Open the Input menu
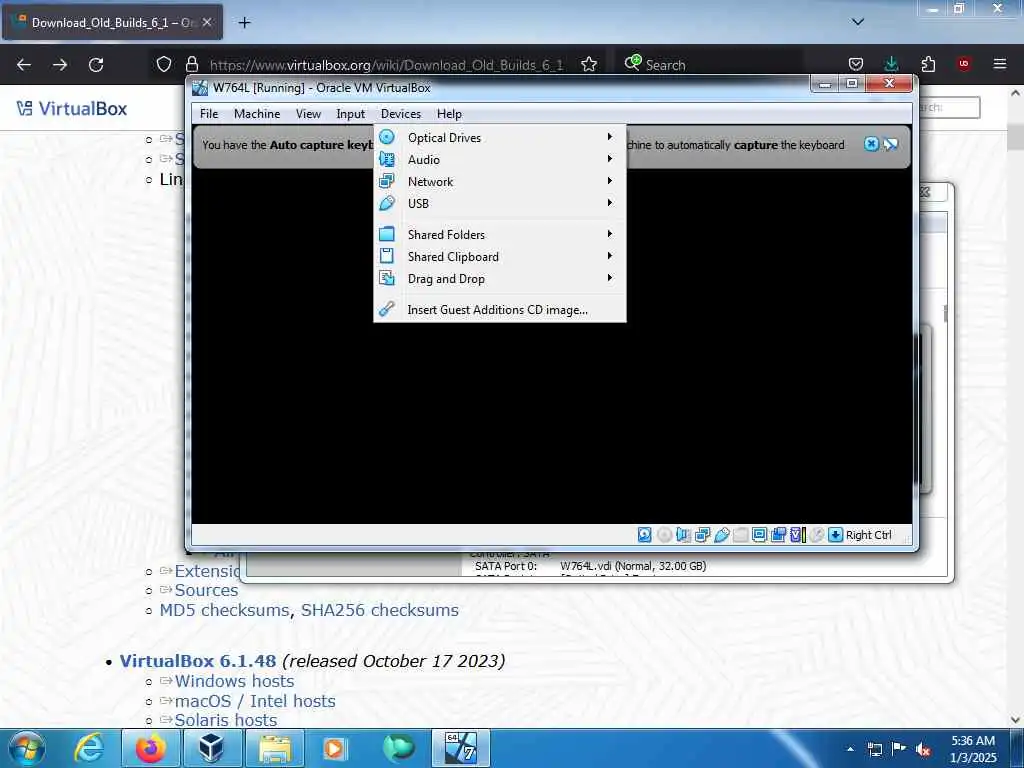 [351, 114]
